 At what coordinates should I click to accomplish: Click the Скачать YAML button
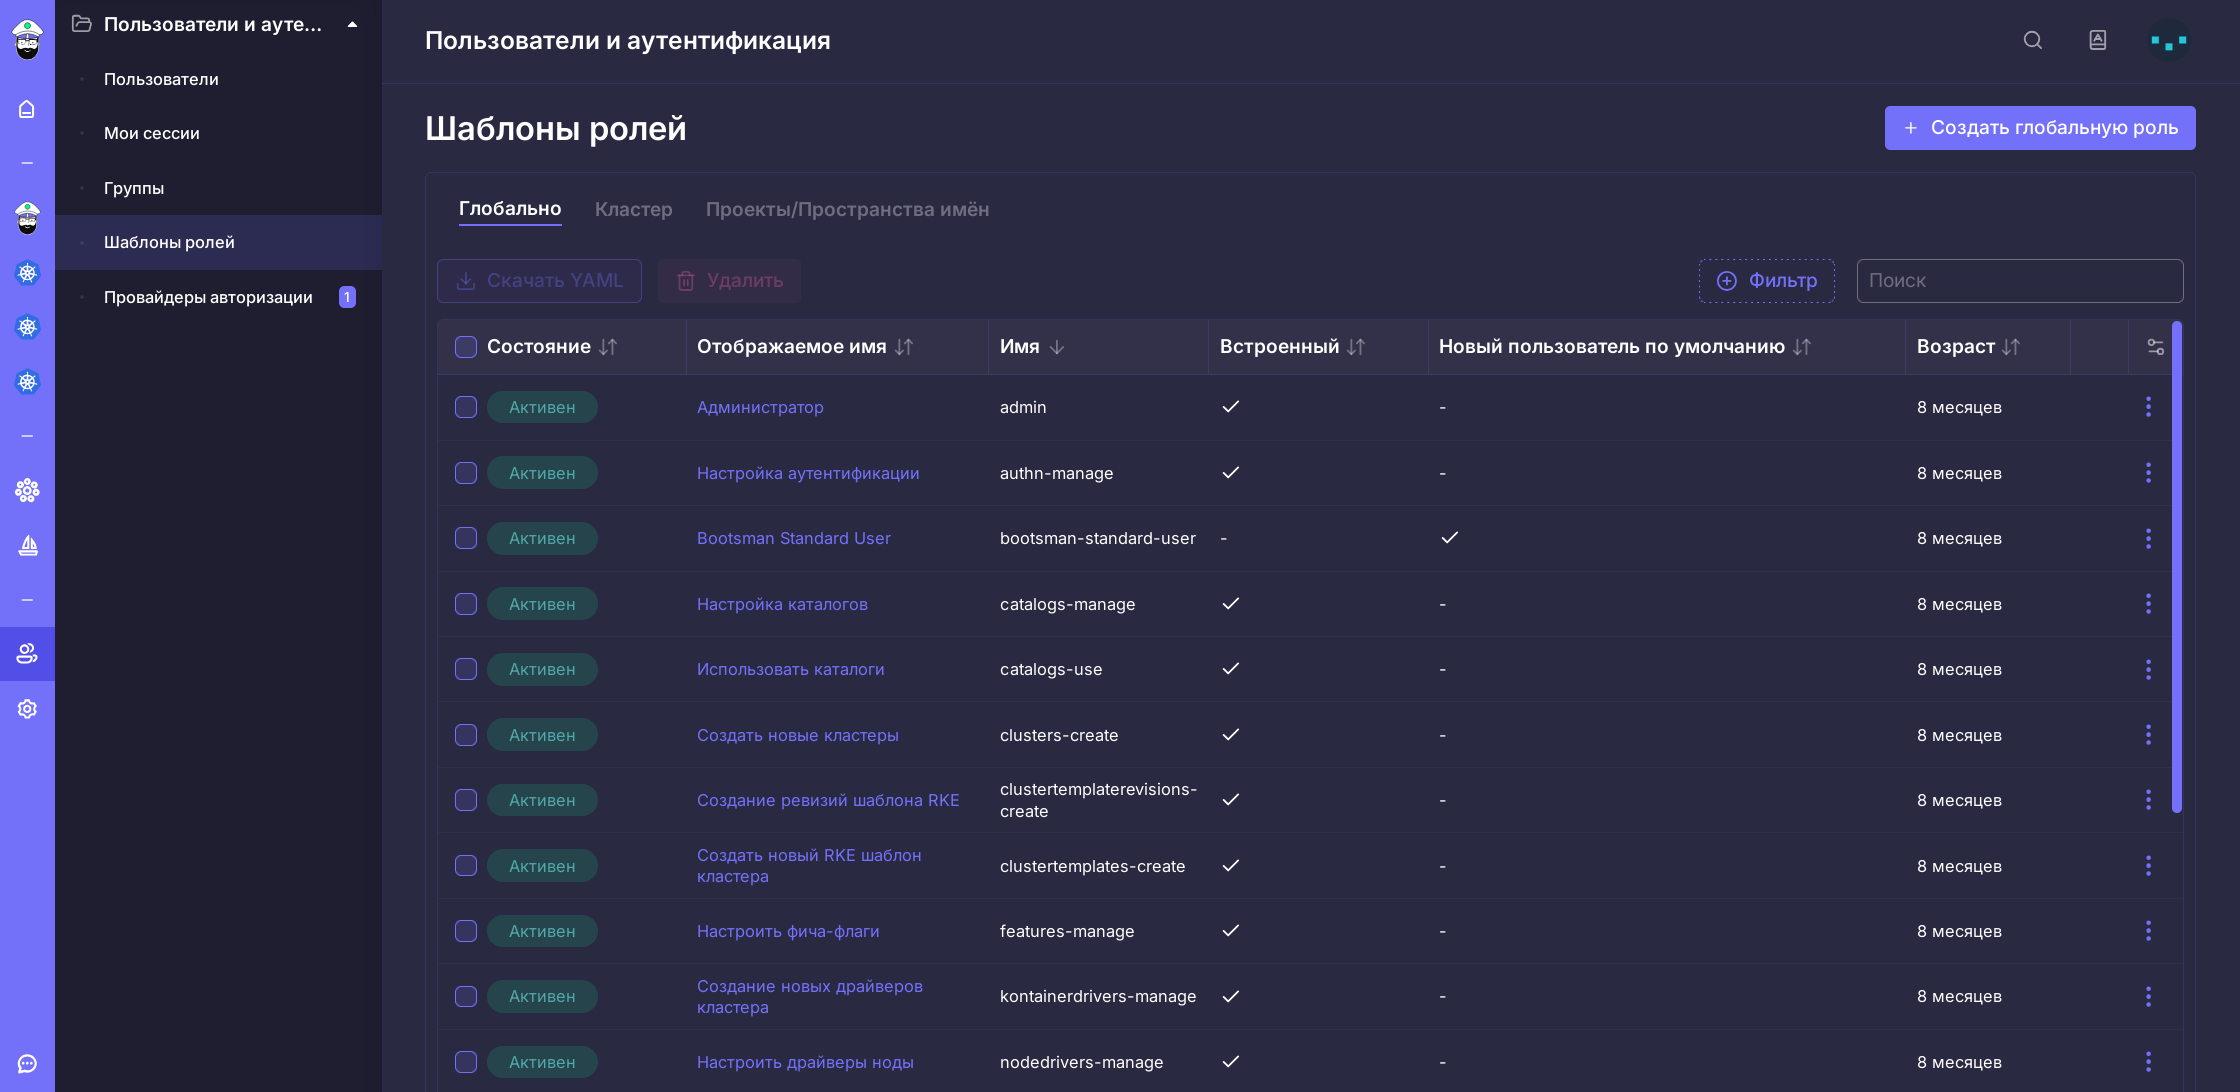(x=539, y=281)
